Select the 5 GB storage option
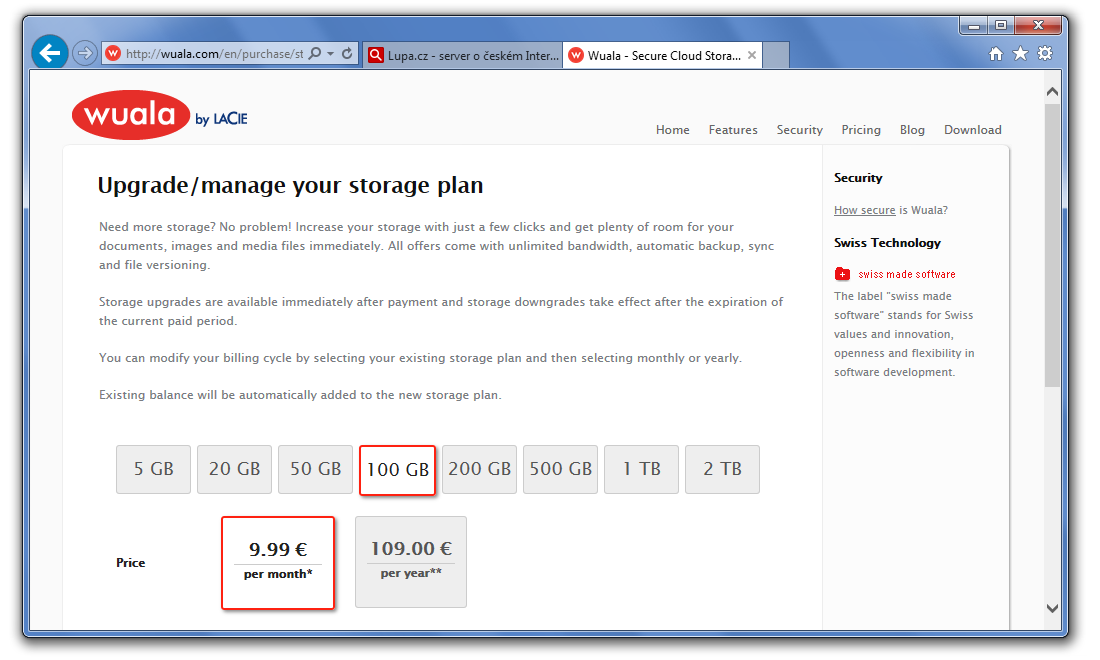 (x=153, y=469)
